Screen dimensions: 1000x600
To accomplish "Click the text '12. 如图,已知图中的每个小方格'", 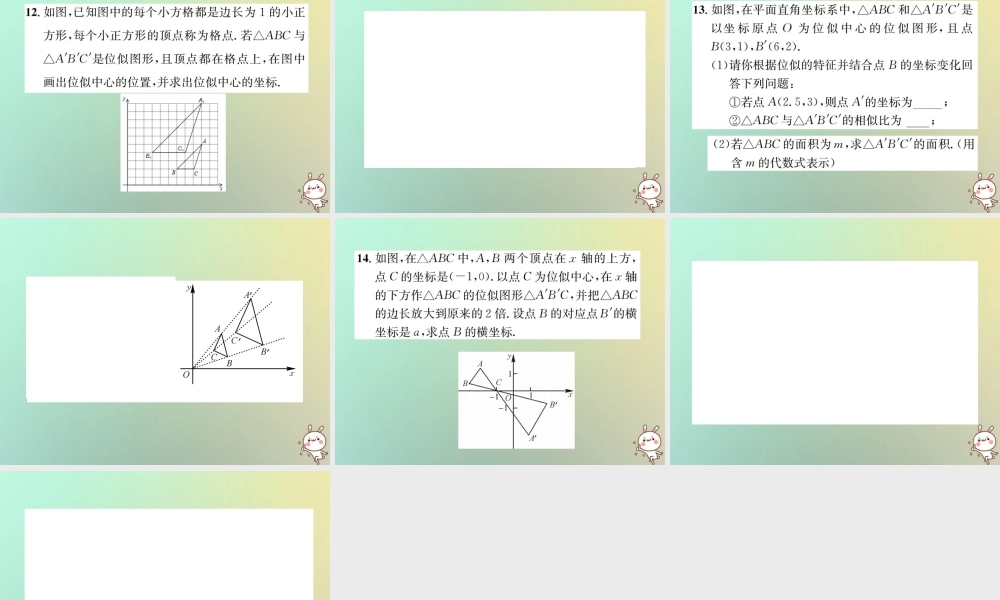I will [121, 13].
